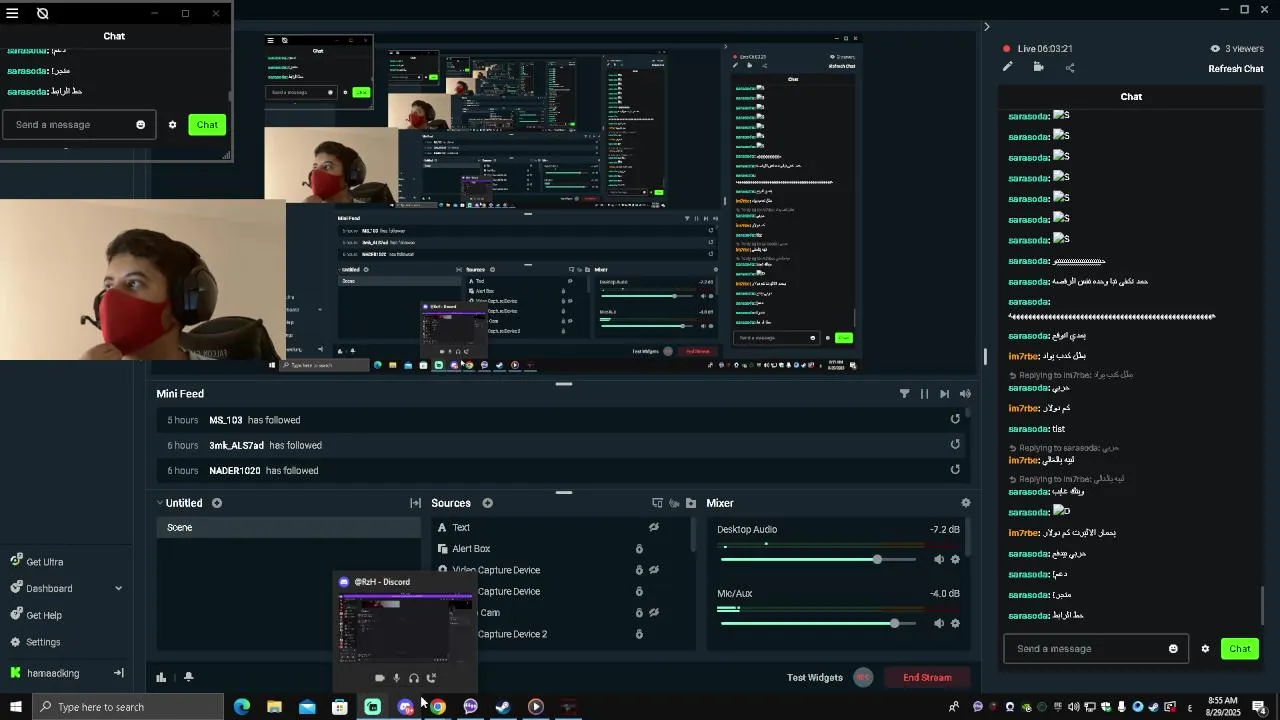Open the Desktop Audio source settings gear

(955, 559)
